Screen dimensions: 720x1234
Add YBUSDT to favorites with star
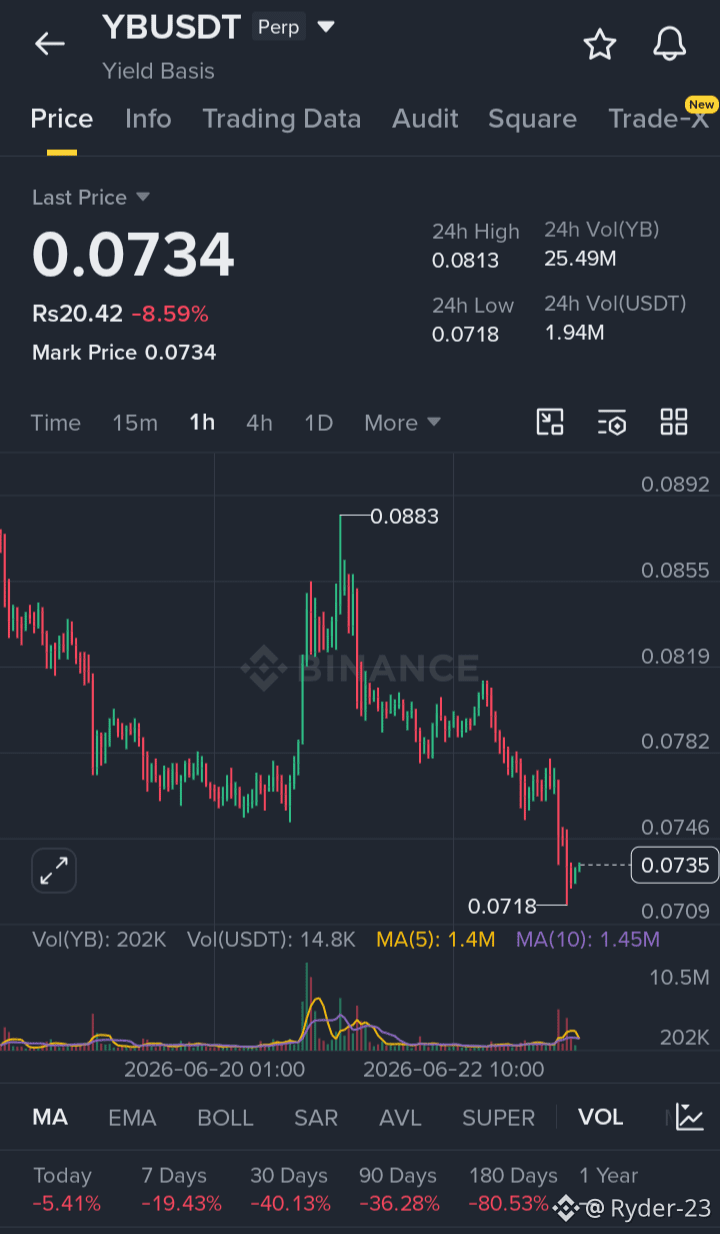599,44
